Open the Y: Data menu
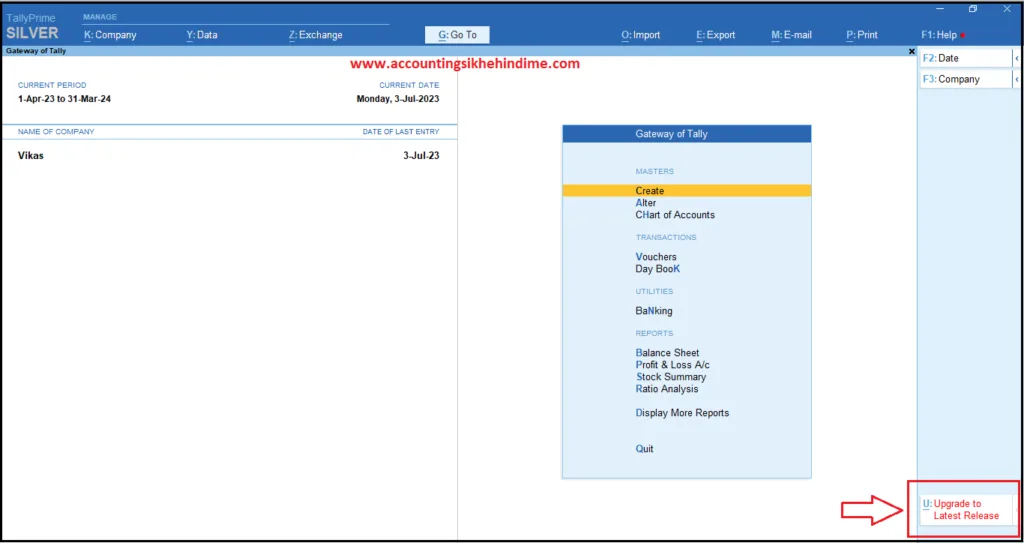 [x=202, y=35]
